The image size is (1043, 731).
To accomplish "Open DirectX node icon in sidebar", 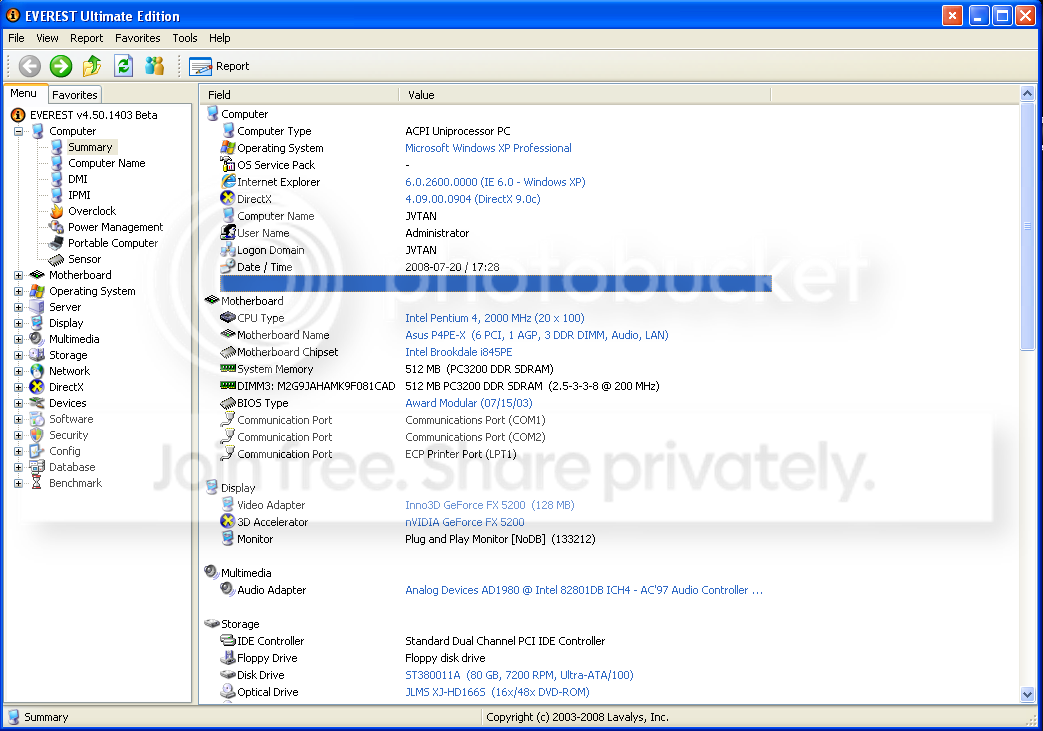I will (x=37, y=386).
